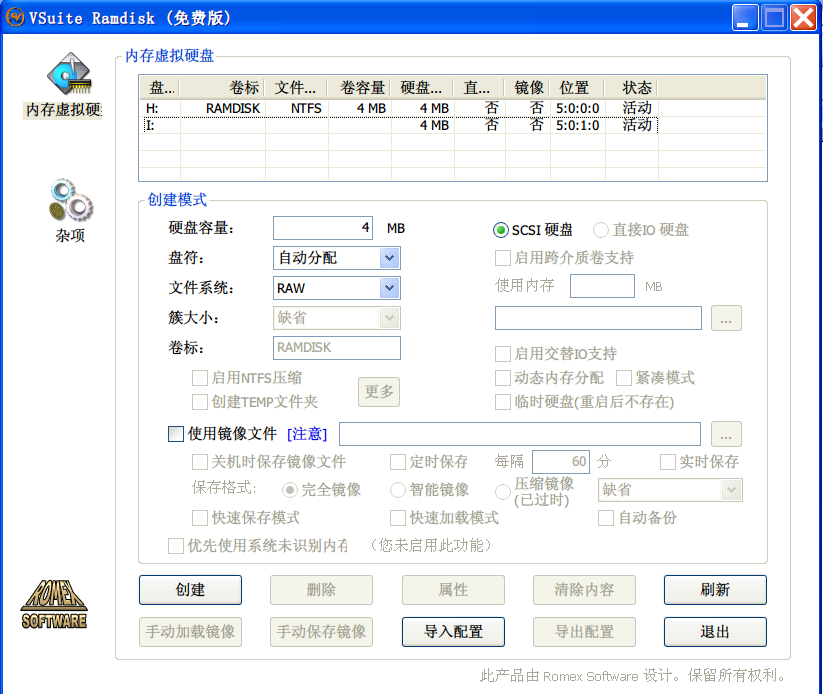Image resolution: width=823 pixels, height=694 pixels.
Task: Enable 快速加载模式 checkbox
Action: coord(398,518)
